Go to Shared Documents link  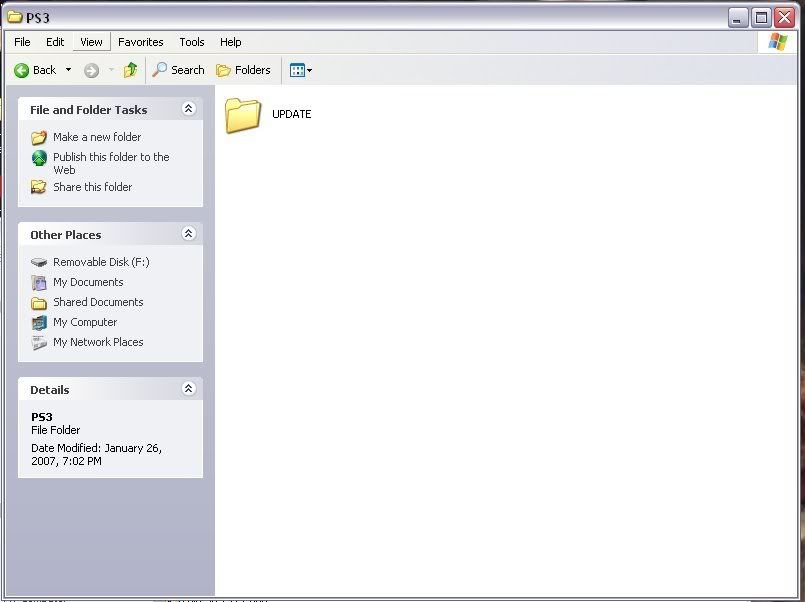click(x=98, y=302)
